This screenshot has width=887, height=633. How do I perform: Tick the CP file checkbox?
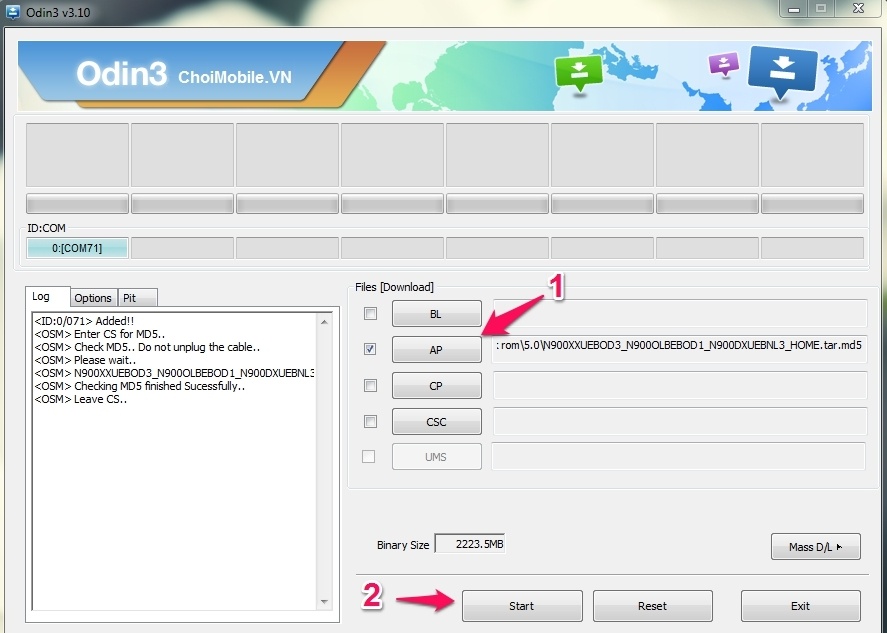pos(370,385)
